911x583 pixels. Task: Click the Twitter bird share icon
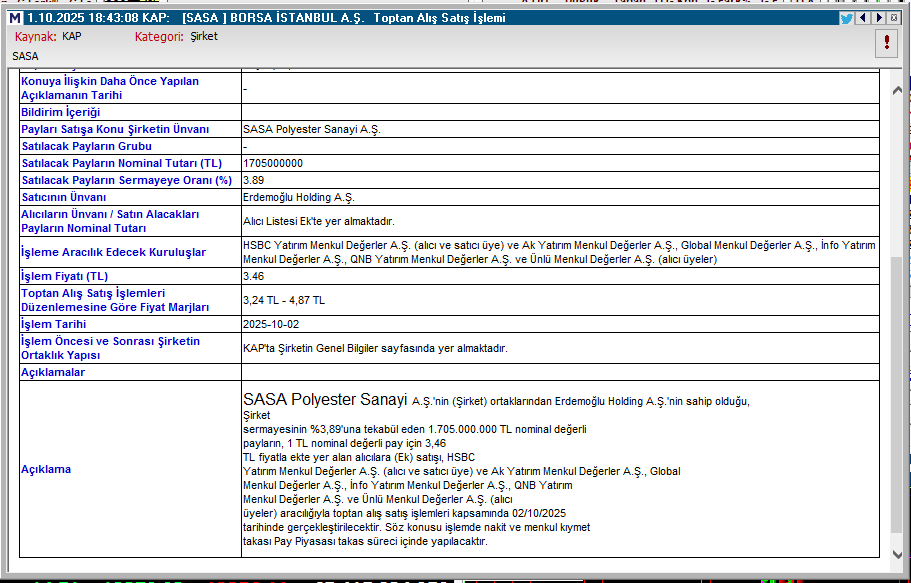coord(847,19)
